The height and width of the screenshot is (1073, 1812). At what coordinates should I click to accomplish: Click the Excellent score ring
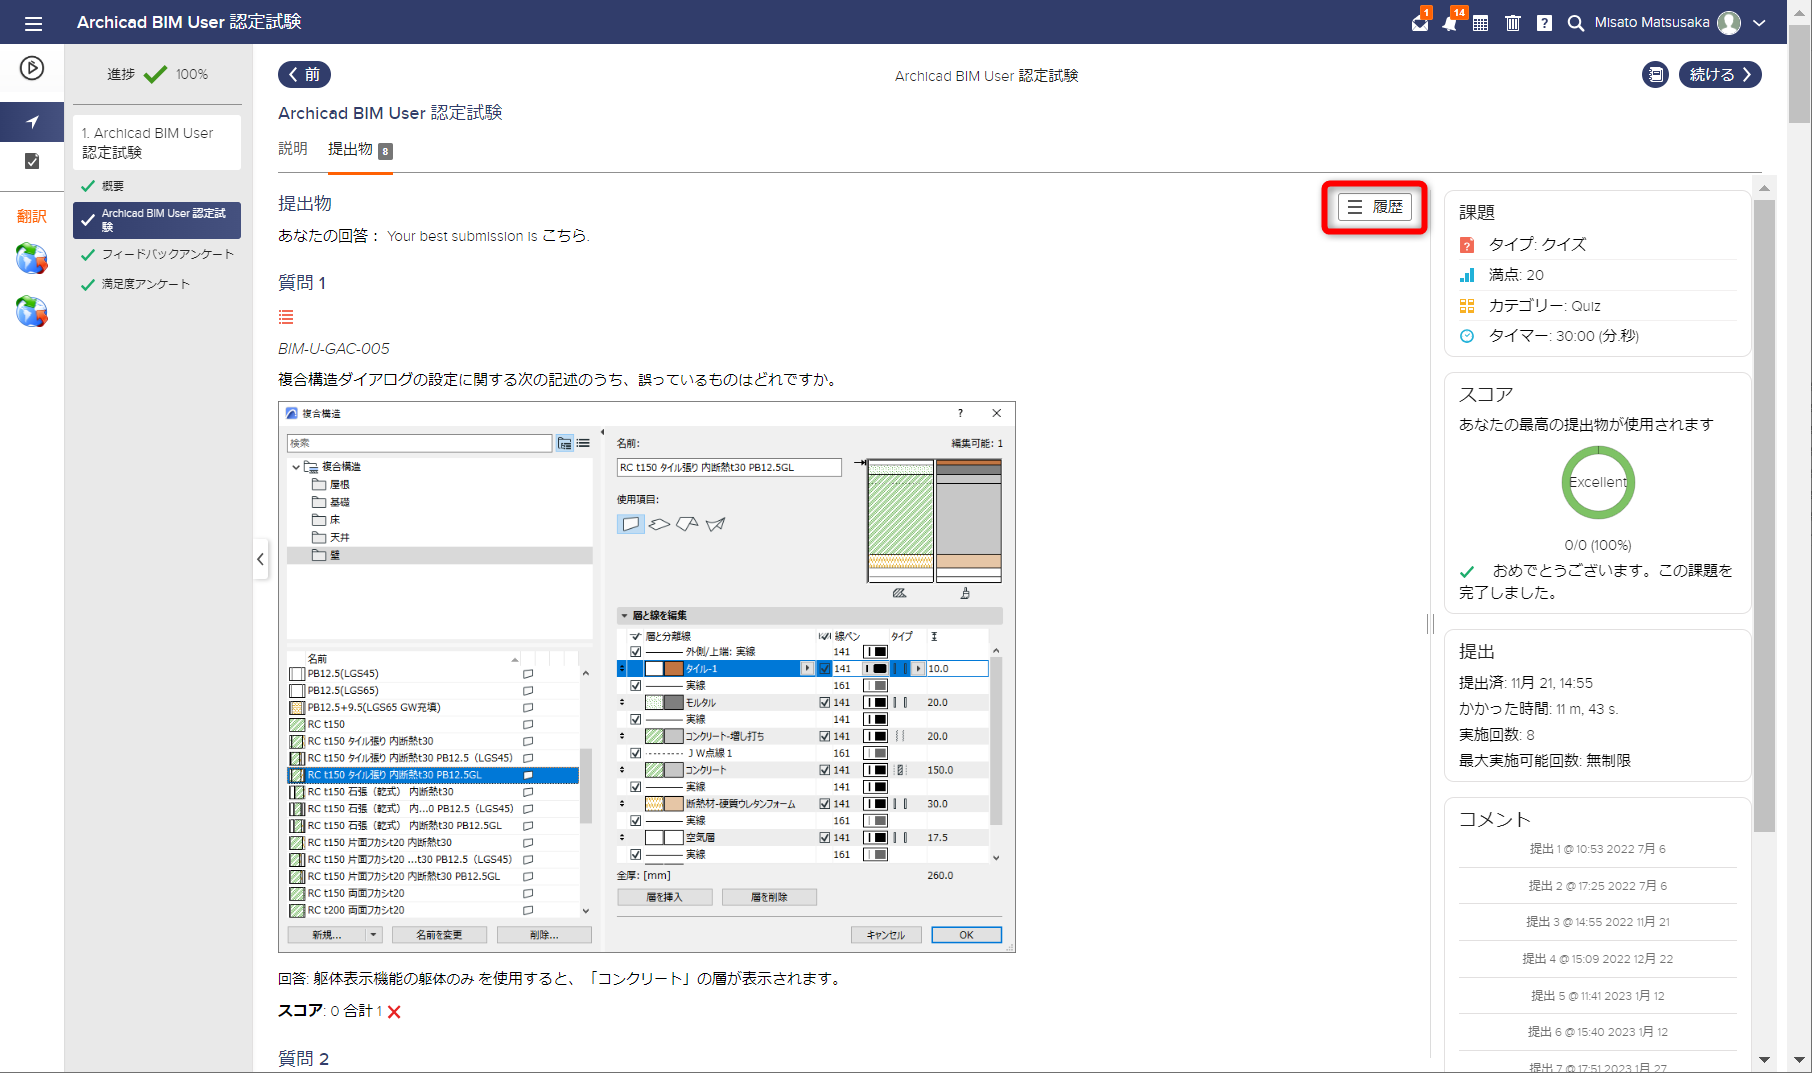point(1598,482)
